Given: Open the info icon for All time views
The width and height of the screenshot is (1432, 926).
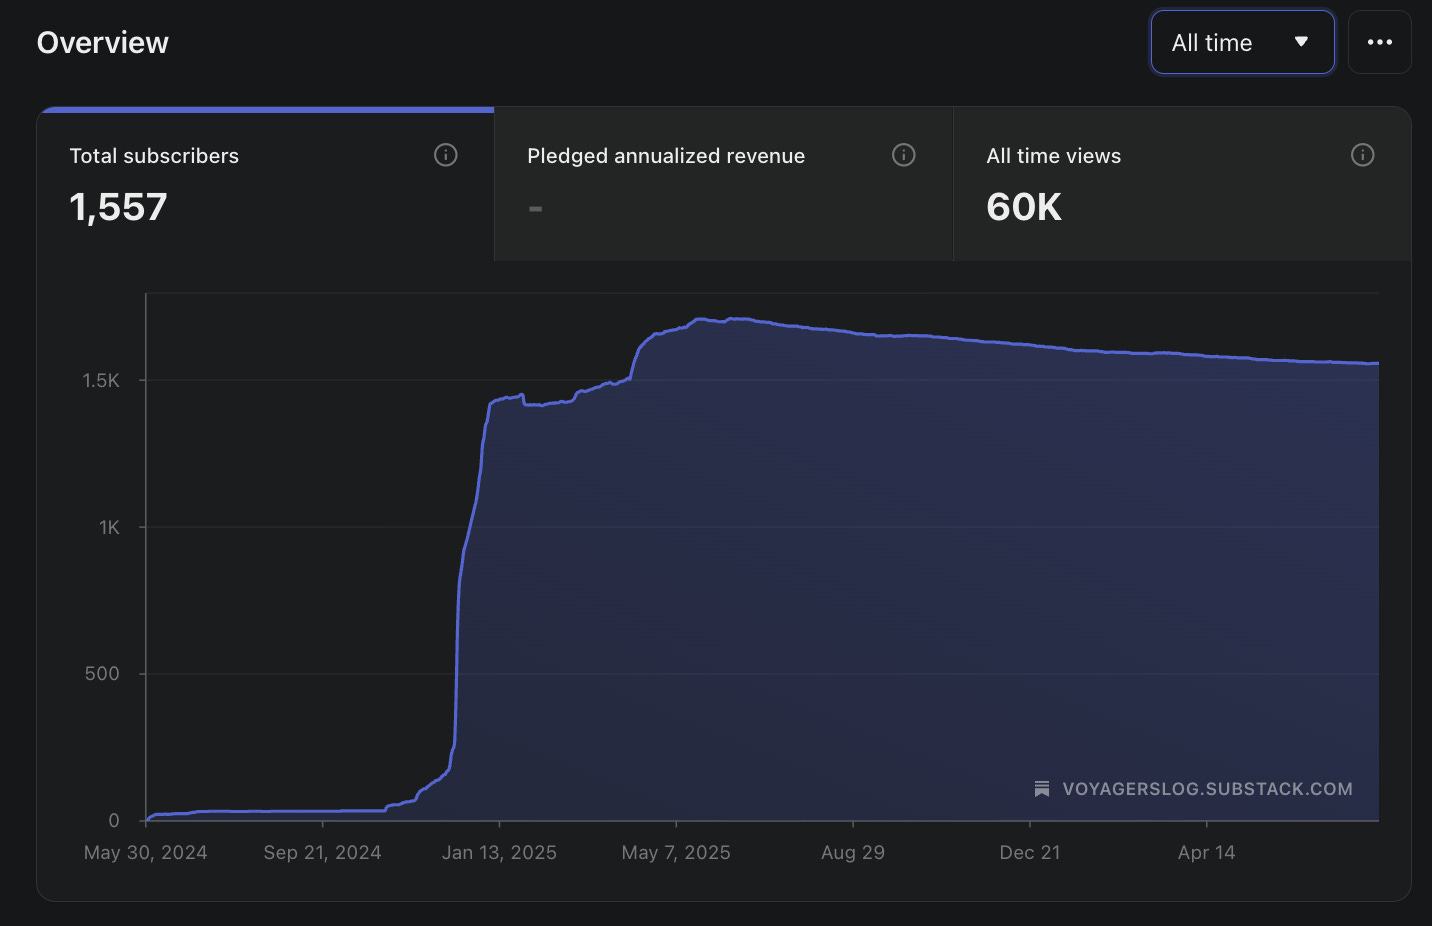Looking at the screenshot, I should [x=1363, y=155].
